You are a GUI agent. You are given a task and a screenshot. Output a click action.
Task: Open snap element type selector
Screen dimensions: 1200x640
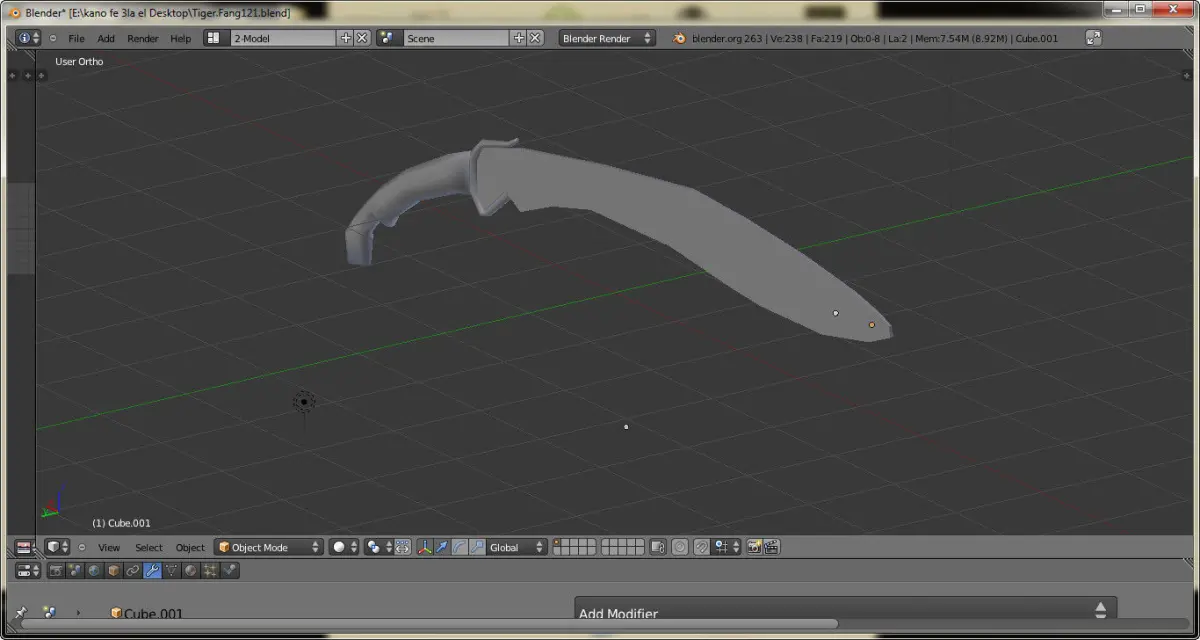pos(727,547)
